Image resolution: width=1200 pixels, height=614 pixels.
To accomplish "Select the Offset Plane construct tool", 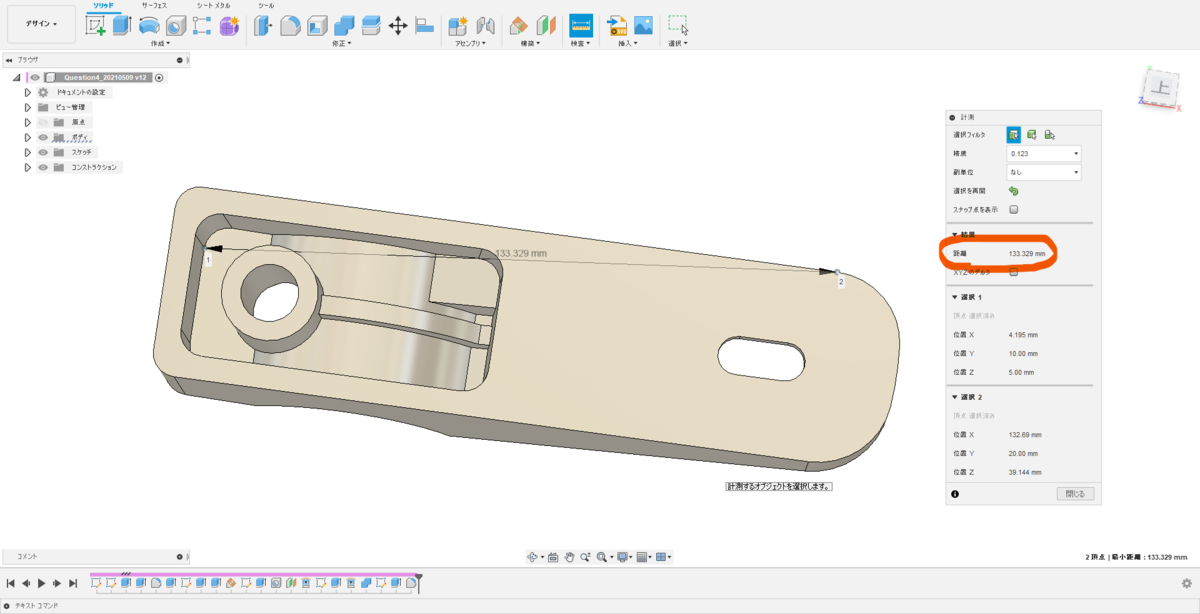I will (519, 26).
